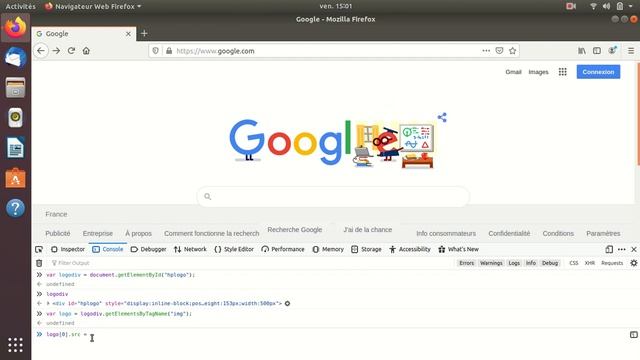Open Google apps grid icon

point(562,72)
